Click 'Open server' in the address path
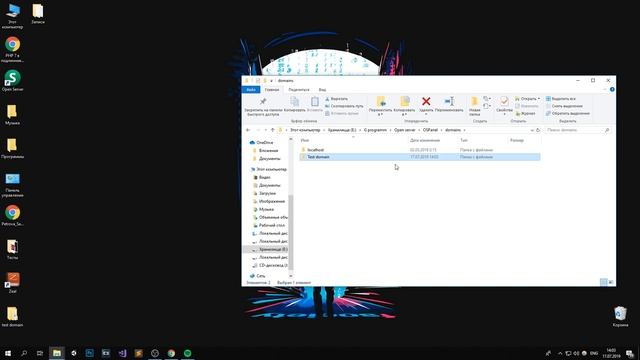Screen dimensions: 640x360 point(404,130)
